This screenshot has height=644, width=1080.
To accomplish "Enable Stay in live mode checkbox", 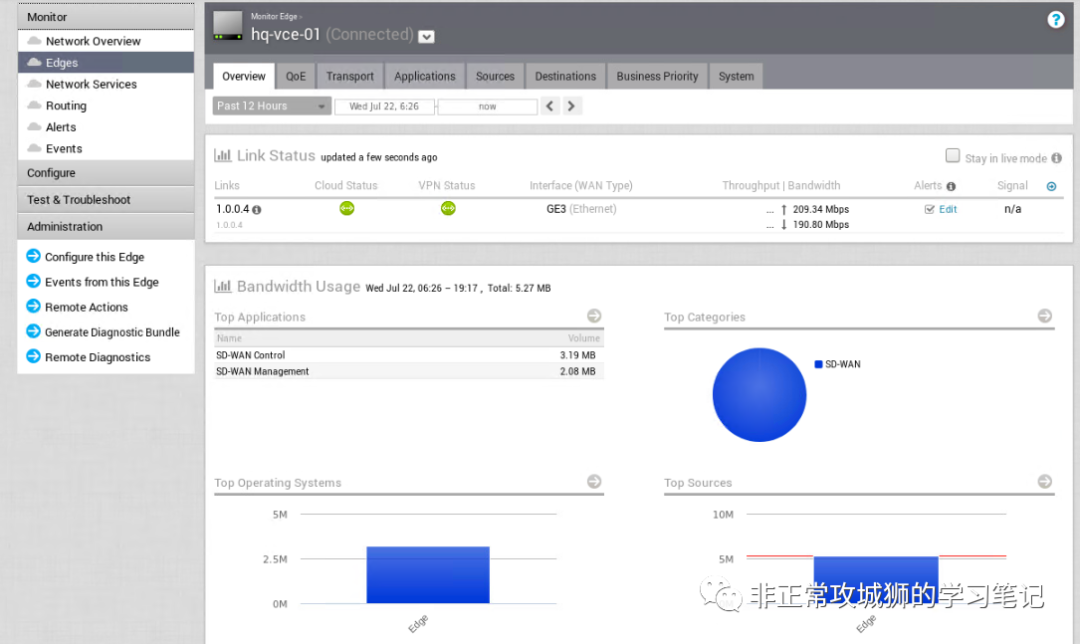I will tap(953, 156).
